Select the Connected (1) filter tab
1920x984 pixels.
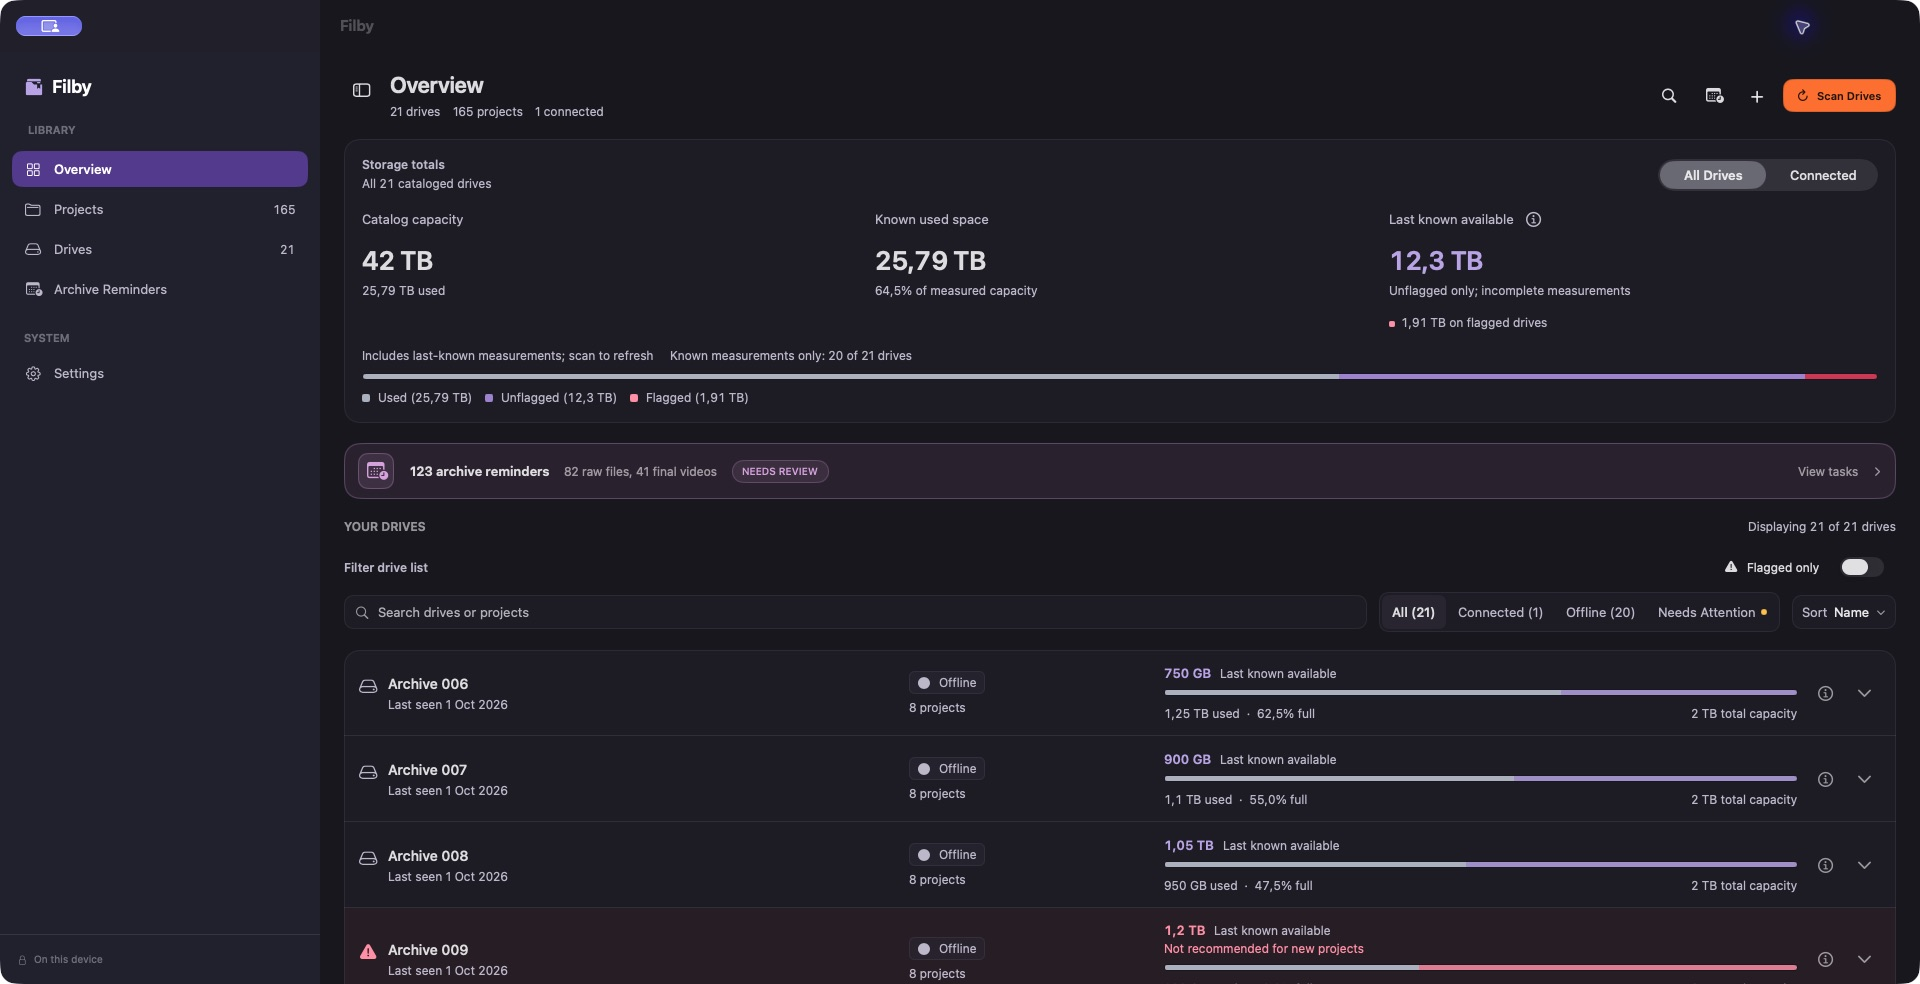[x=1500, y=612]
